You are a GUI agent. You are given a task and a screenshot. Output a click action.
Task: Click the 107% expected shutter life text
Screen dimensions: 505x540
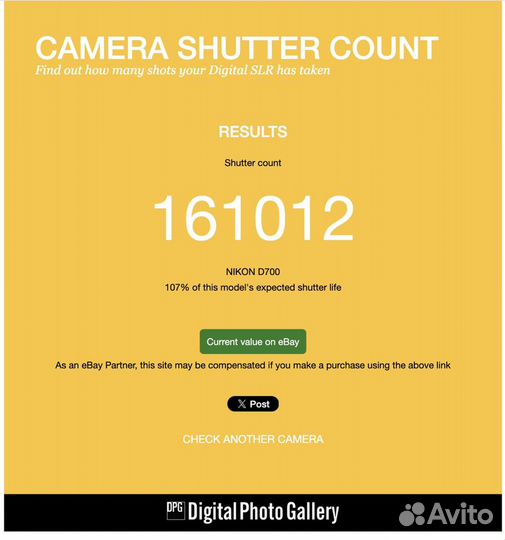[x=253, y=288]
